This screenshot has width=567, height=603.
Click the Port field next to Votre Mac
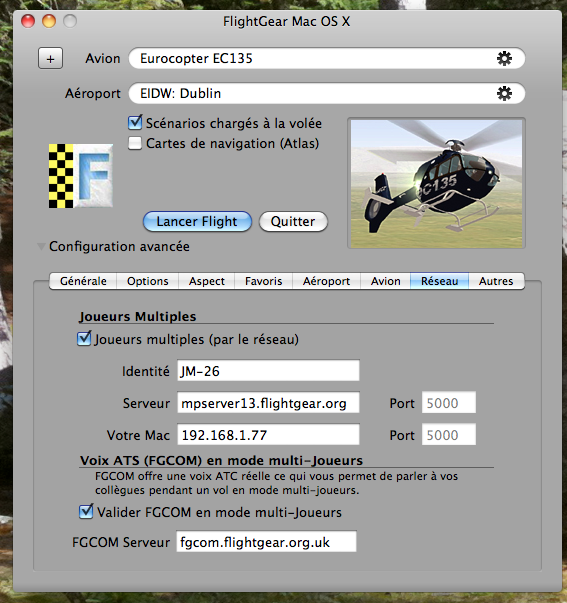click(x=449, y=435)
